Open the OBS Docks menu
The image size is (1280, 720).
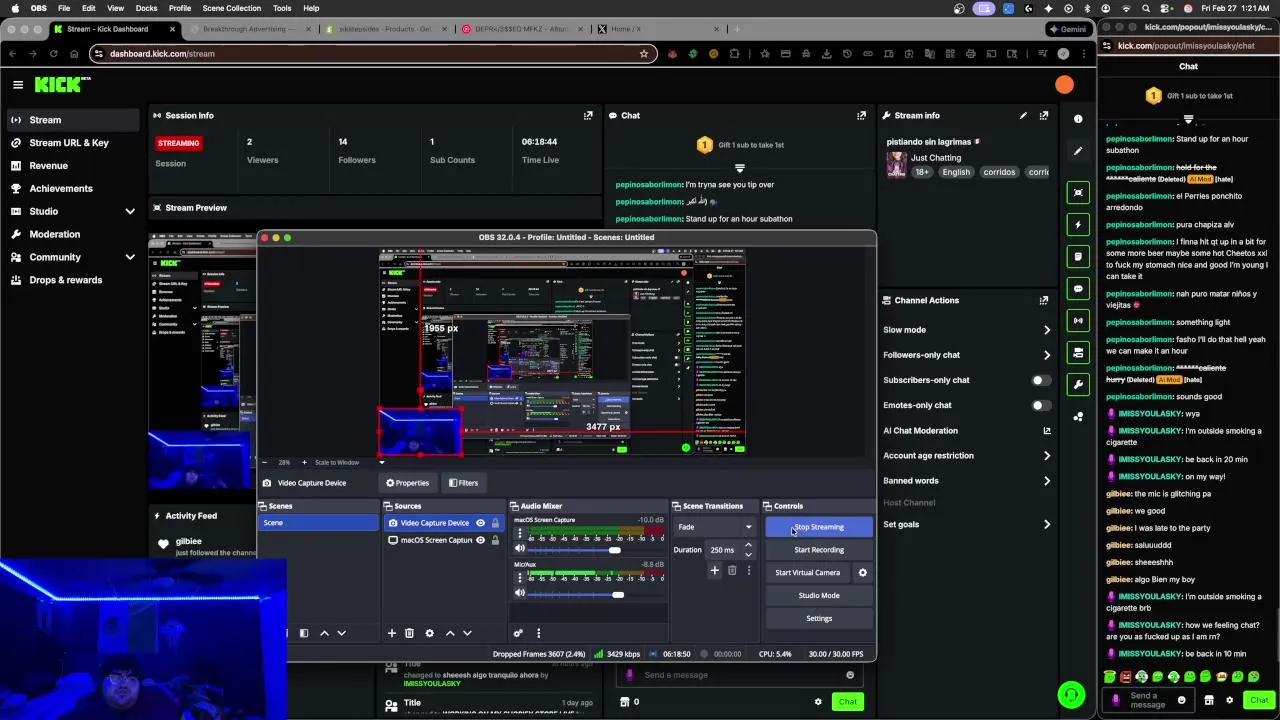click(146, 8)
